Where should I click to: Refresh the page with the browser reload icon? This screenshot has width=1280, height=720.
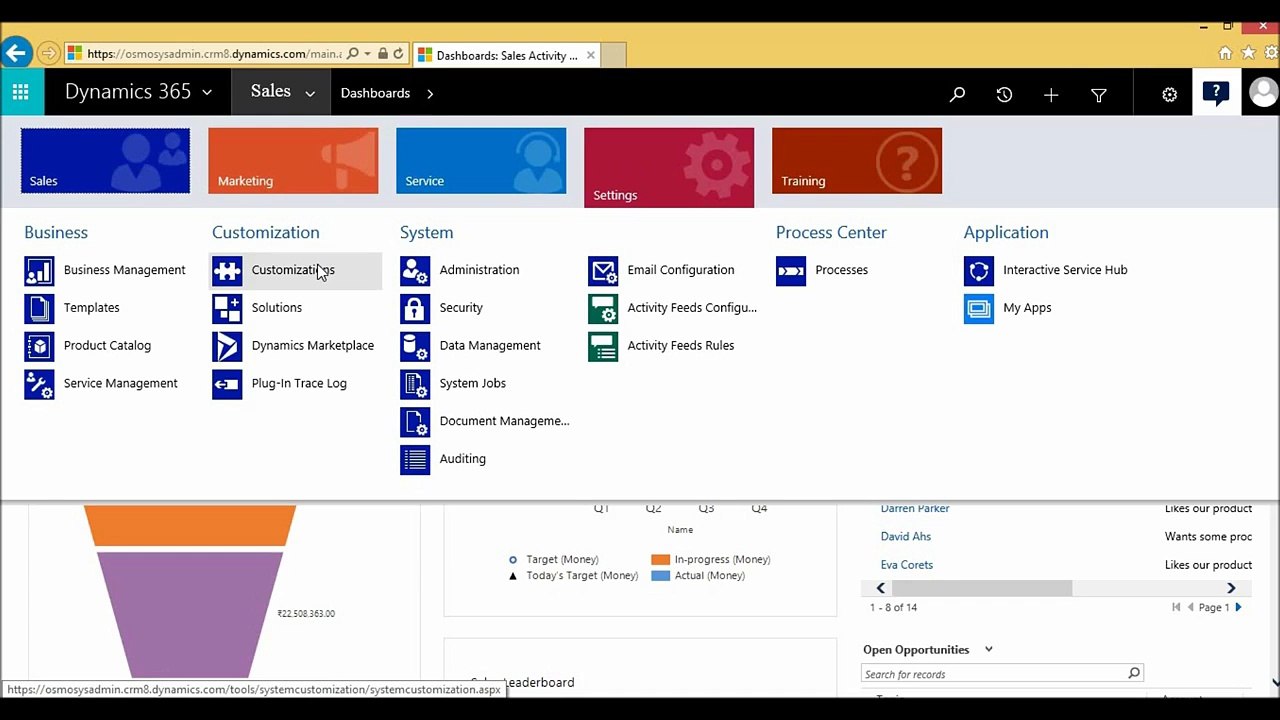point(398,54)
